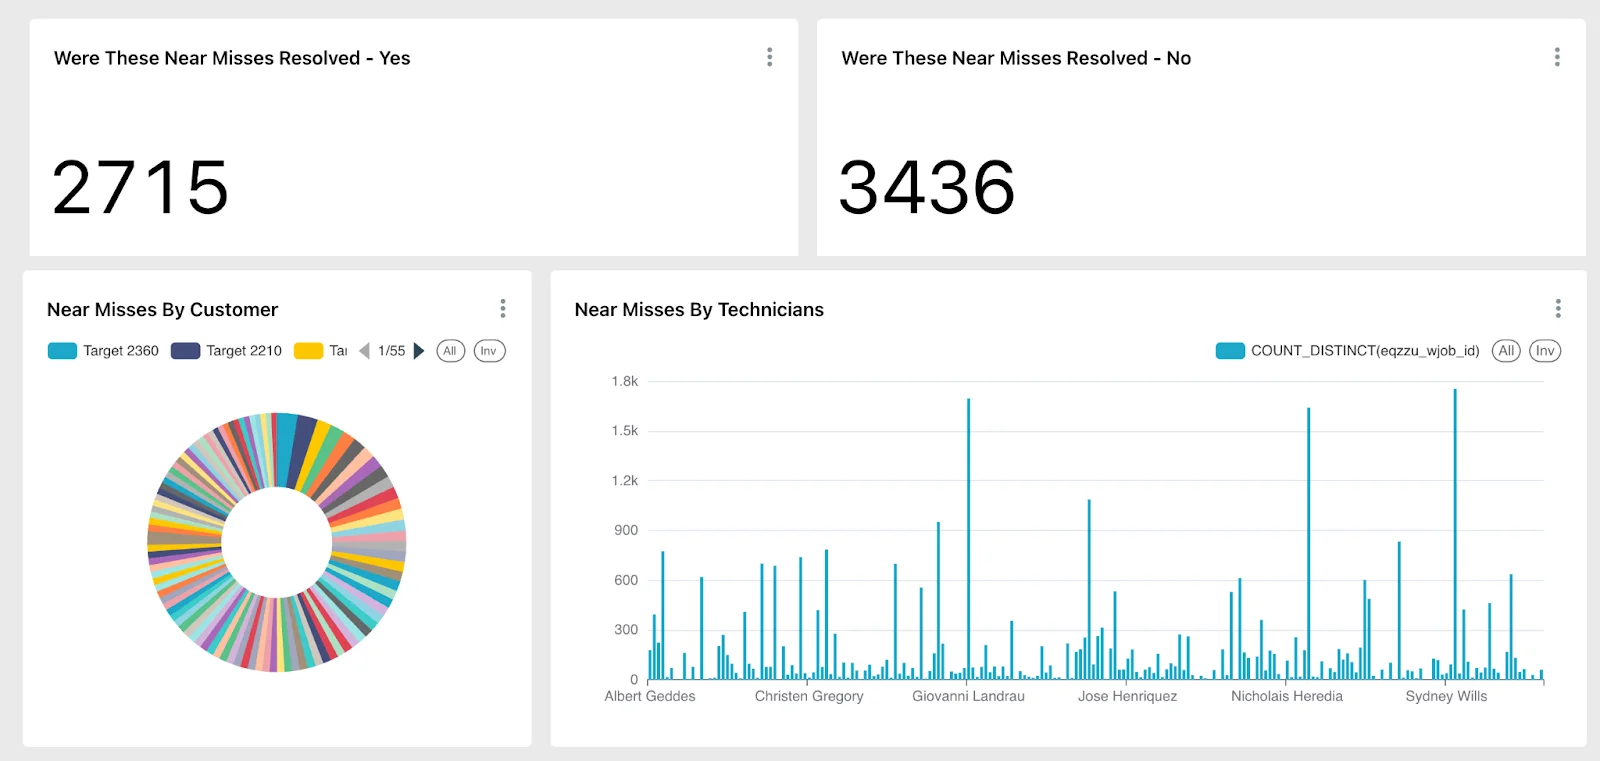Toggle Target 2210 legend series

pos(227,351)
